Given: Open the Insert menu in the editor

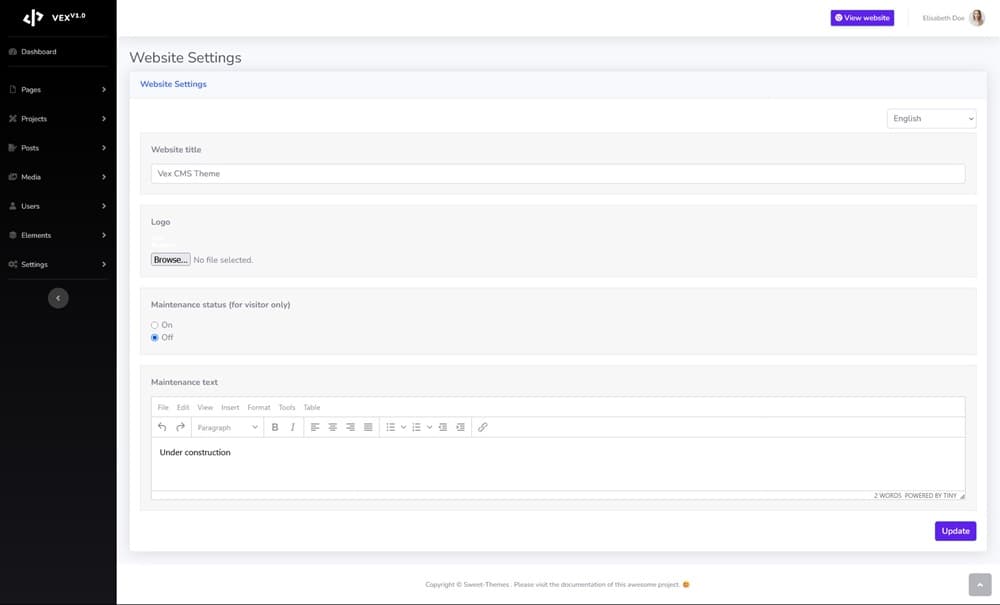Looking at the screenshot, I should click(230, 408).
